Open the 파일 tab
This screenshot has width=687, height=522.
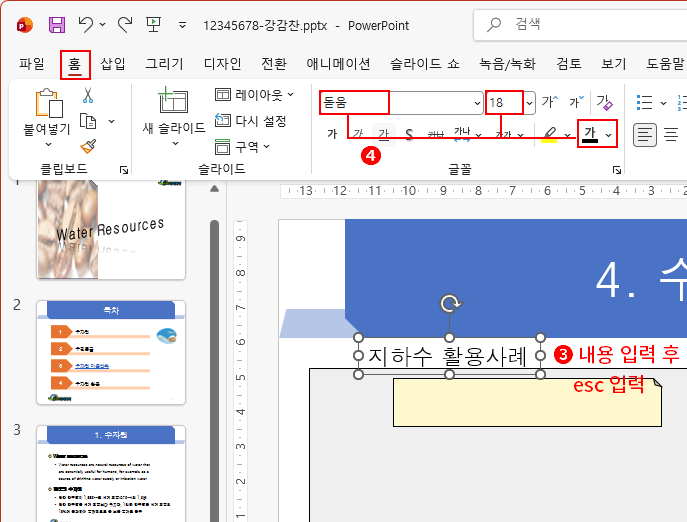32,64
